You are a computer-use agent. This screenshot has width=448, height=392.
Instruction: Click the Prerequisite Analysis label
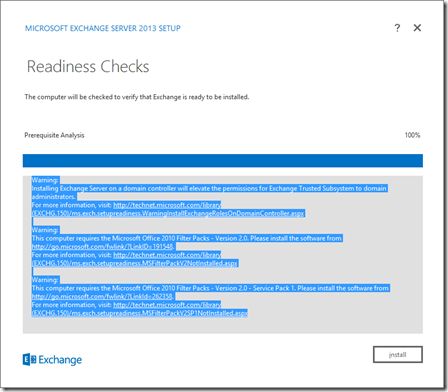point(54,135)
